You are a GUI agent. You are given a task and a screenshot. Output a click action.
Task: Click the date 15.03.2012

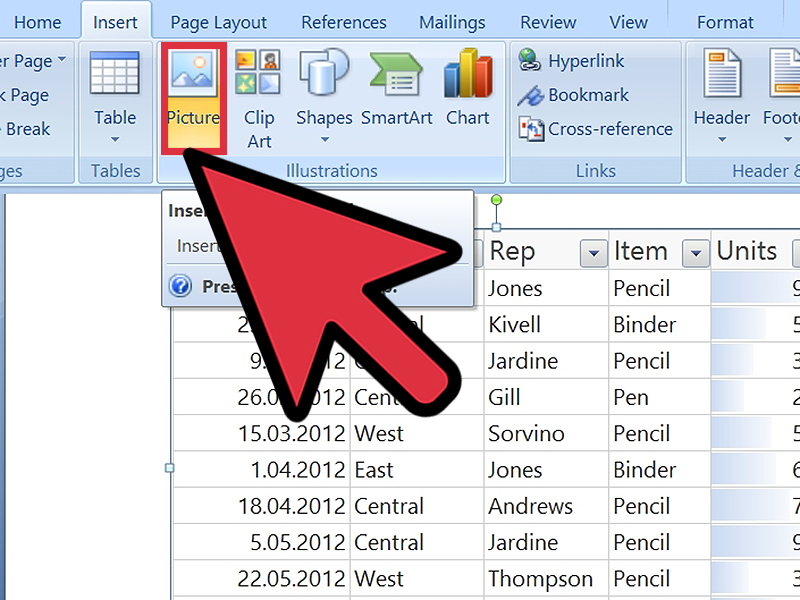[292, 434]
